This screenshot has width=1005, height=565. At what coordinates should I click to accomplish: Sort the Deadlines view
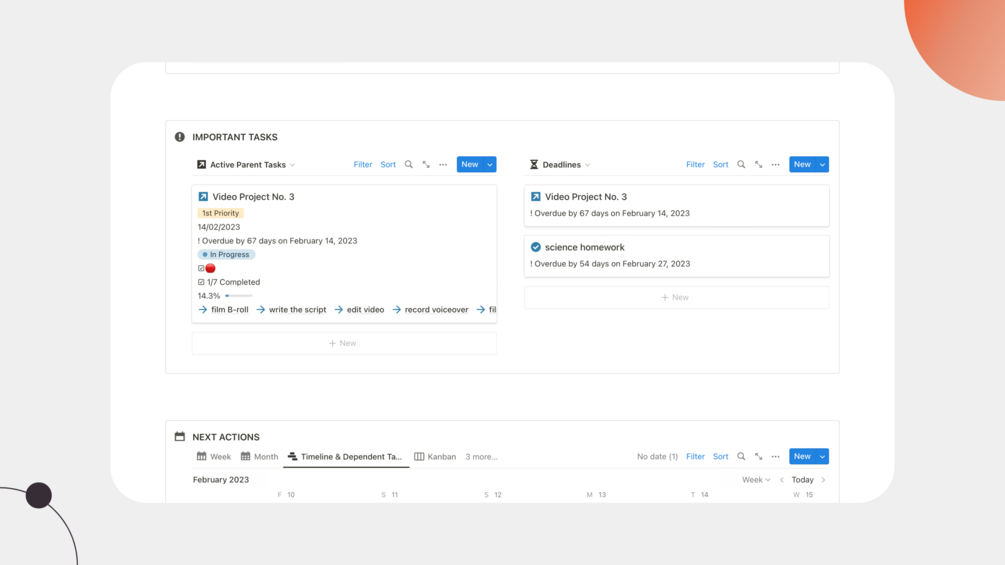point(720,165)
